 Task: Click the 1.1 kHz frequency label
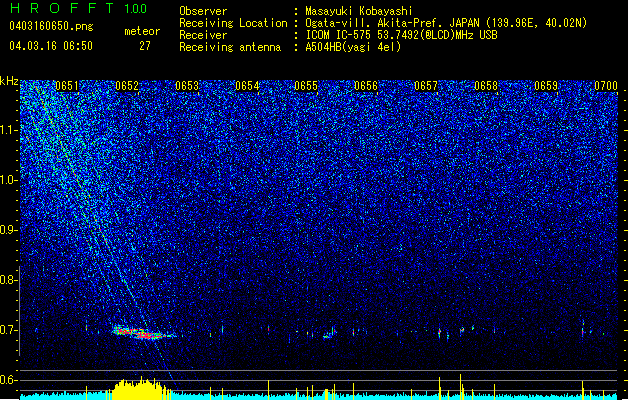[x=8, y=130]
